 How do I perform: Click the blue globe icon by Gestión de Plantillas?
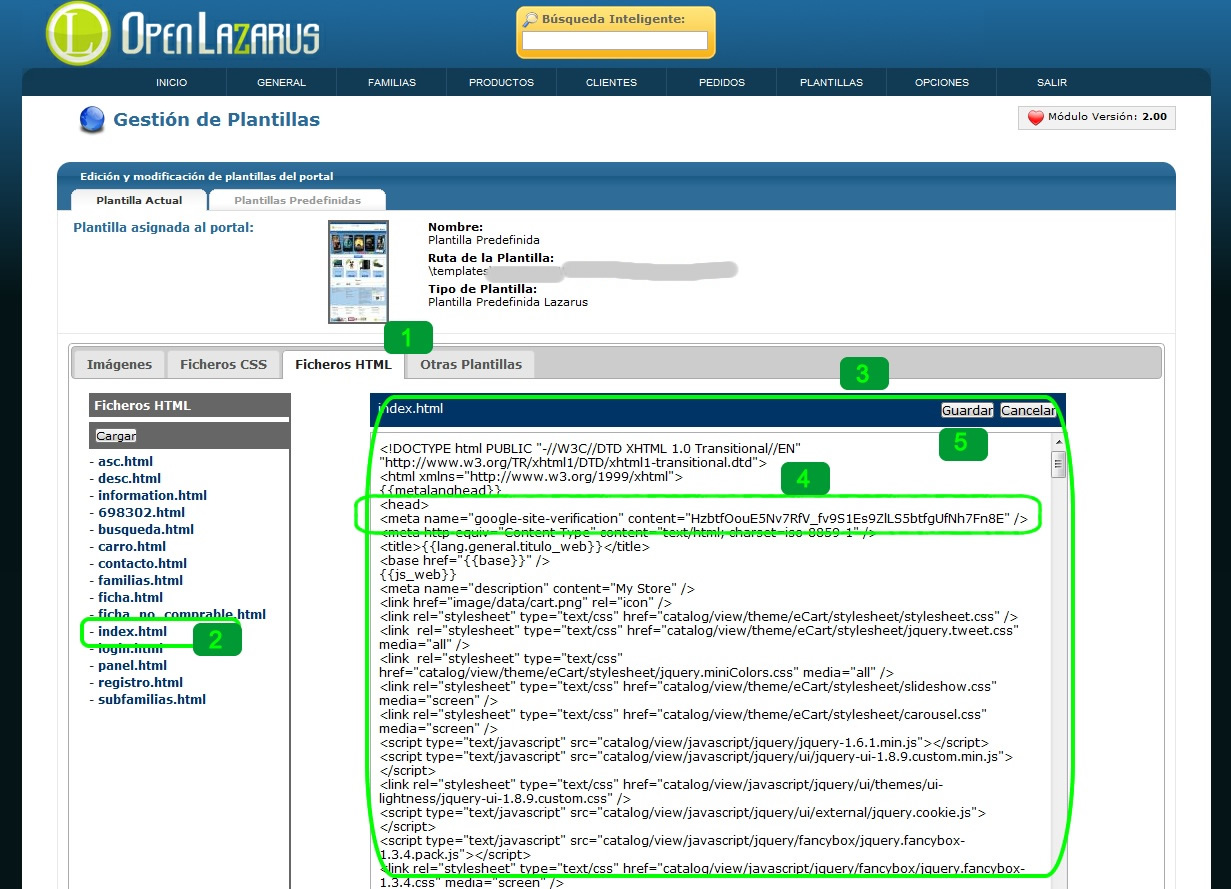[x=92, y=120]
